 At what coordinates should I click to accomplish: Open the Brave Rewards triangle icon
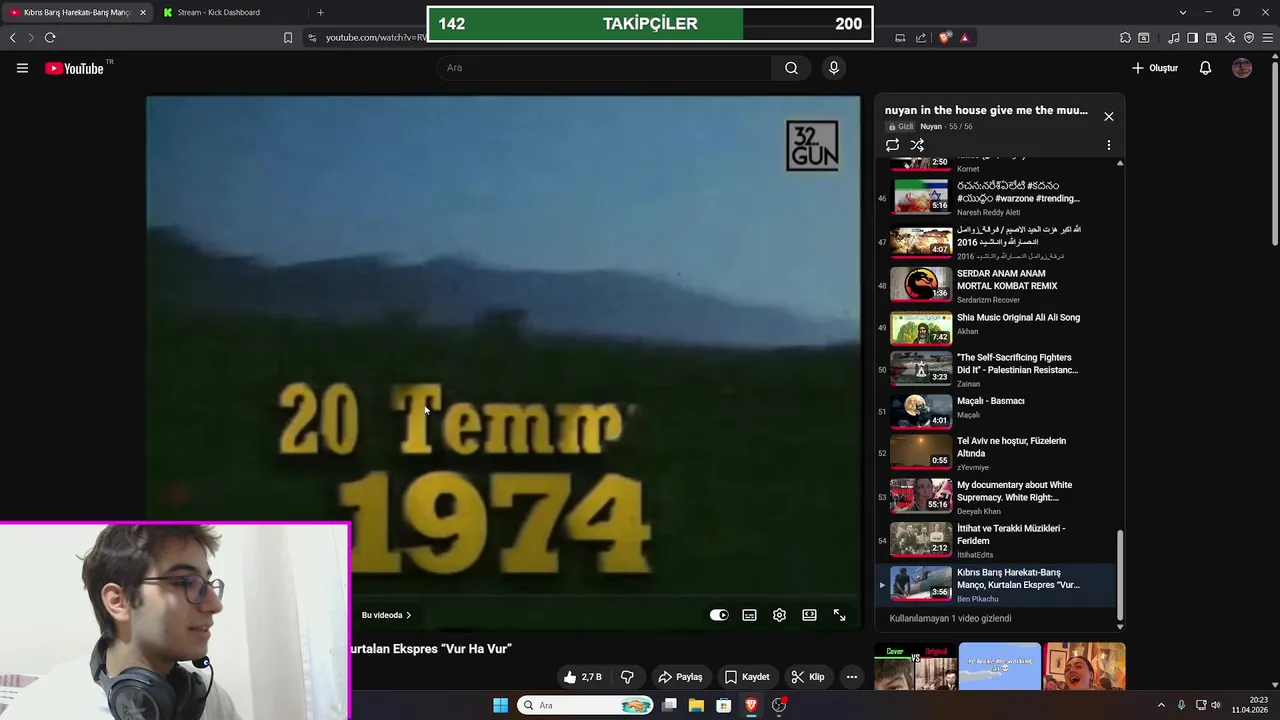(x=964, y=38)
